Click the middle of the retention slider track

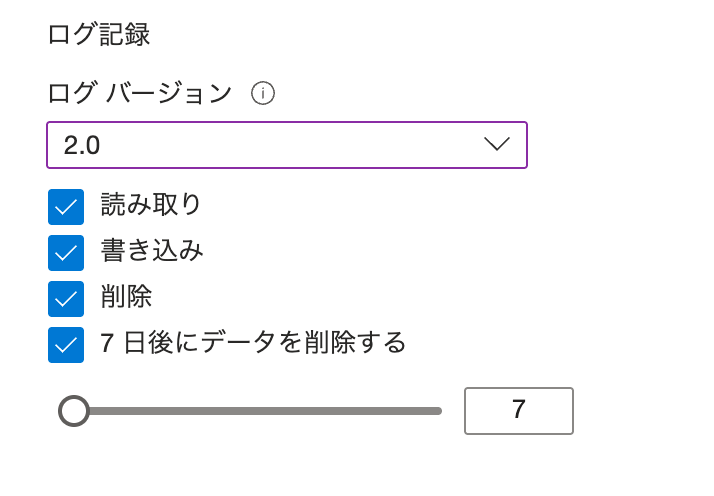click(x=258, y=411)
